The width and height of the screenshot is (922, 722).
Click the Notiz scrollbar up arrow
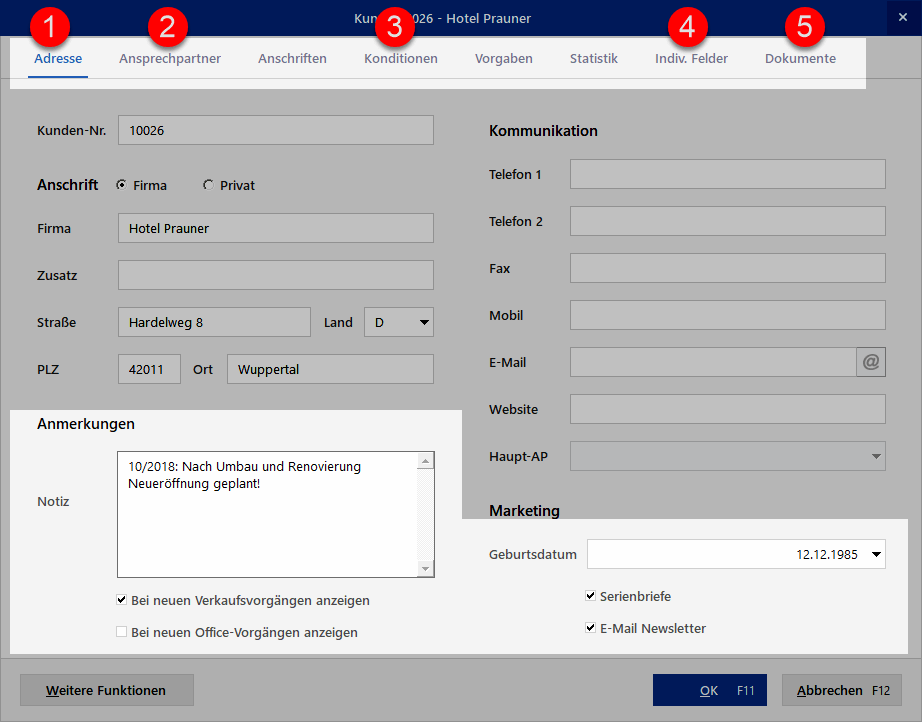(425, 460)
